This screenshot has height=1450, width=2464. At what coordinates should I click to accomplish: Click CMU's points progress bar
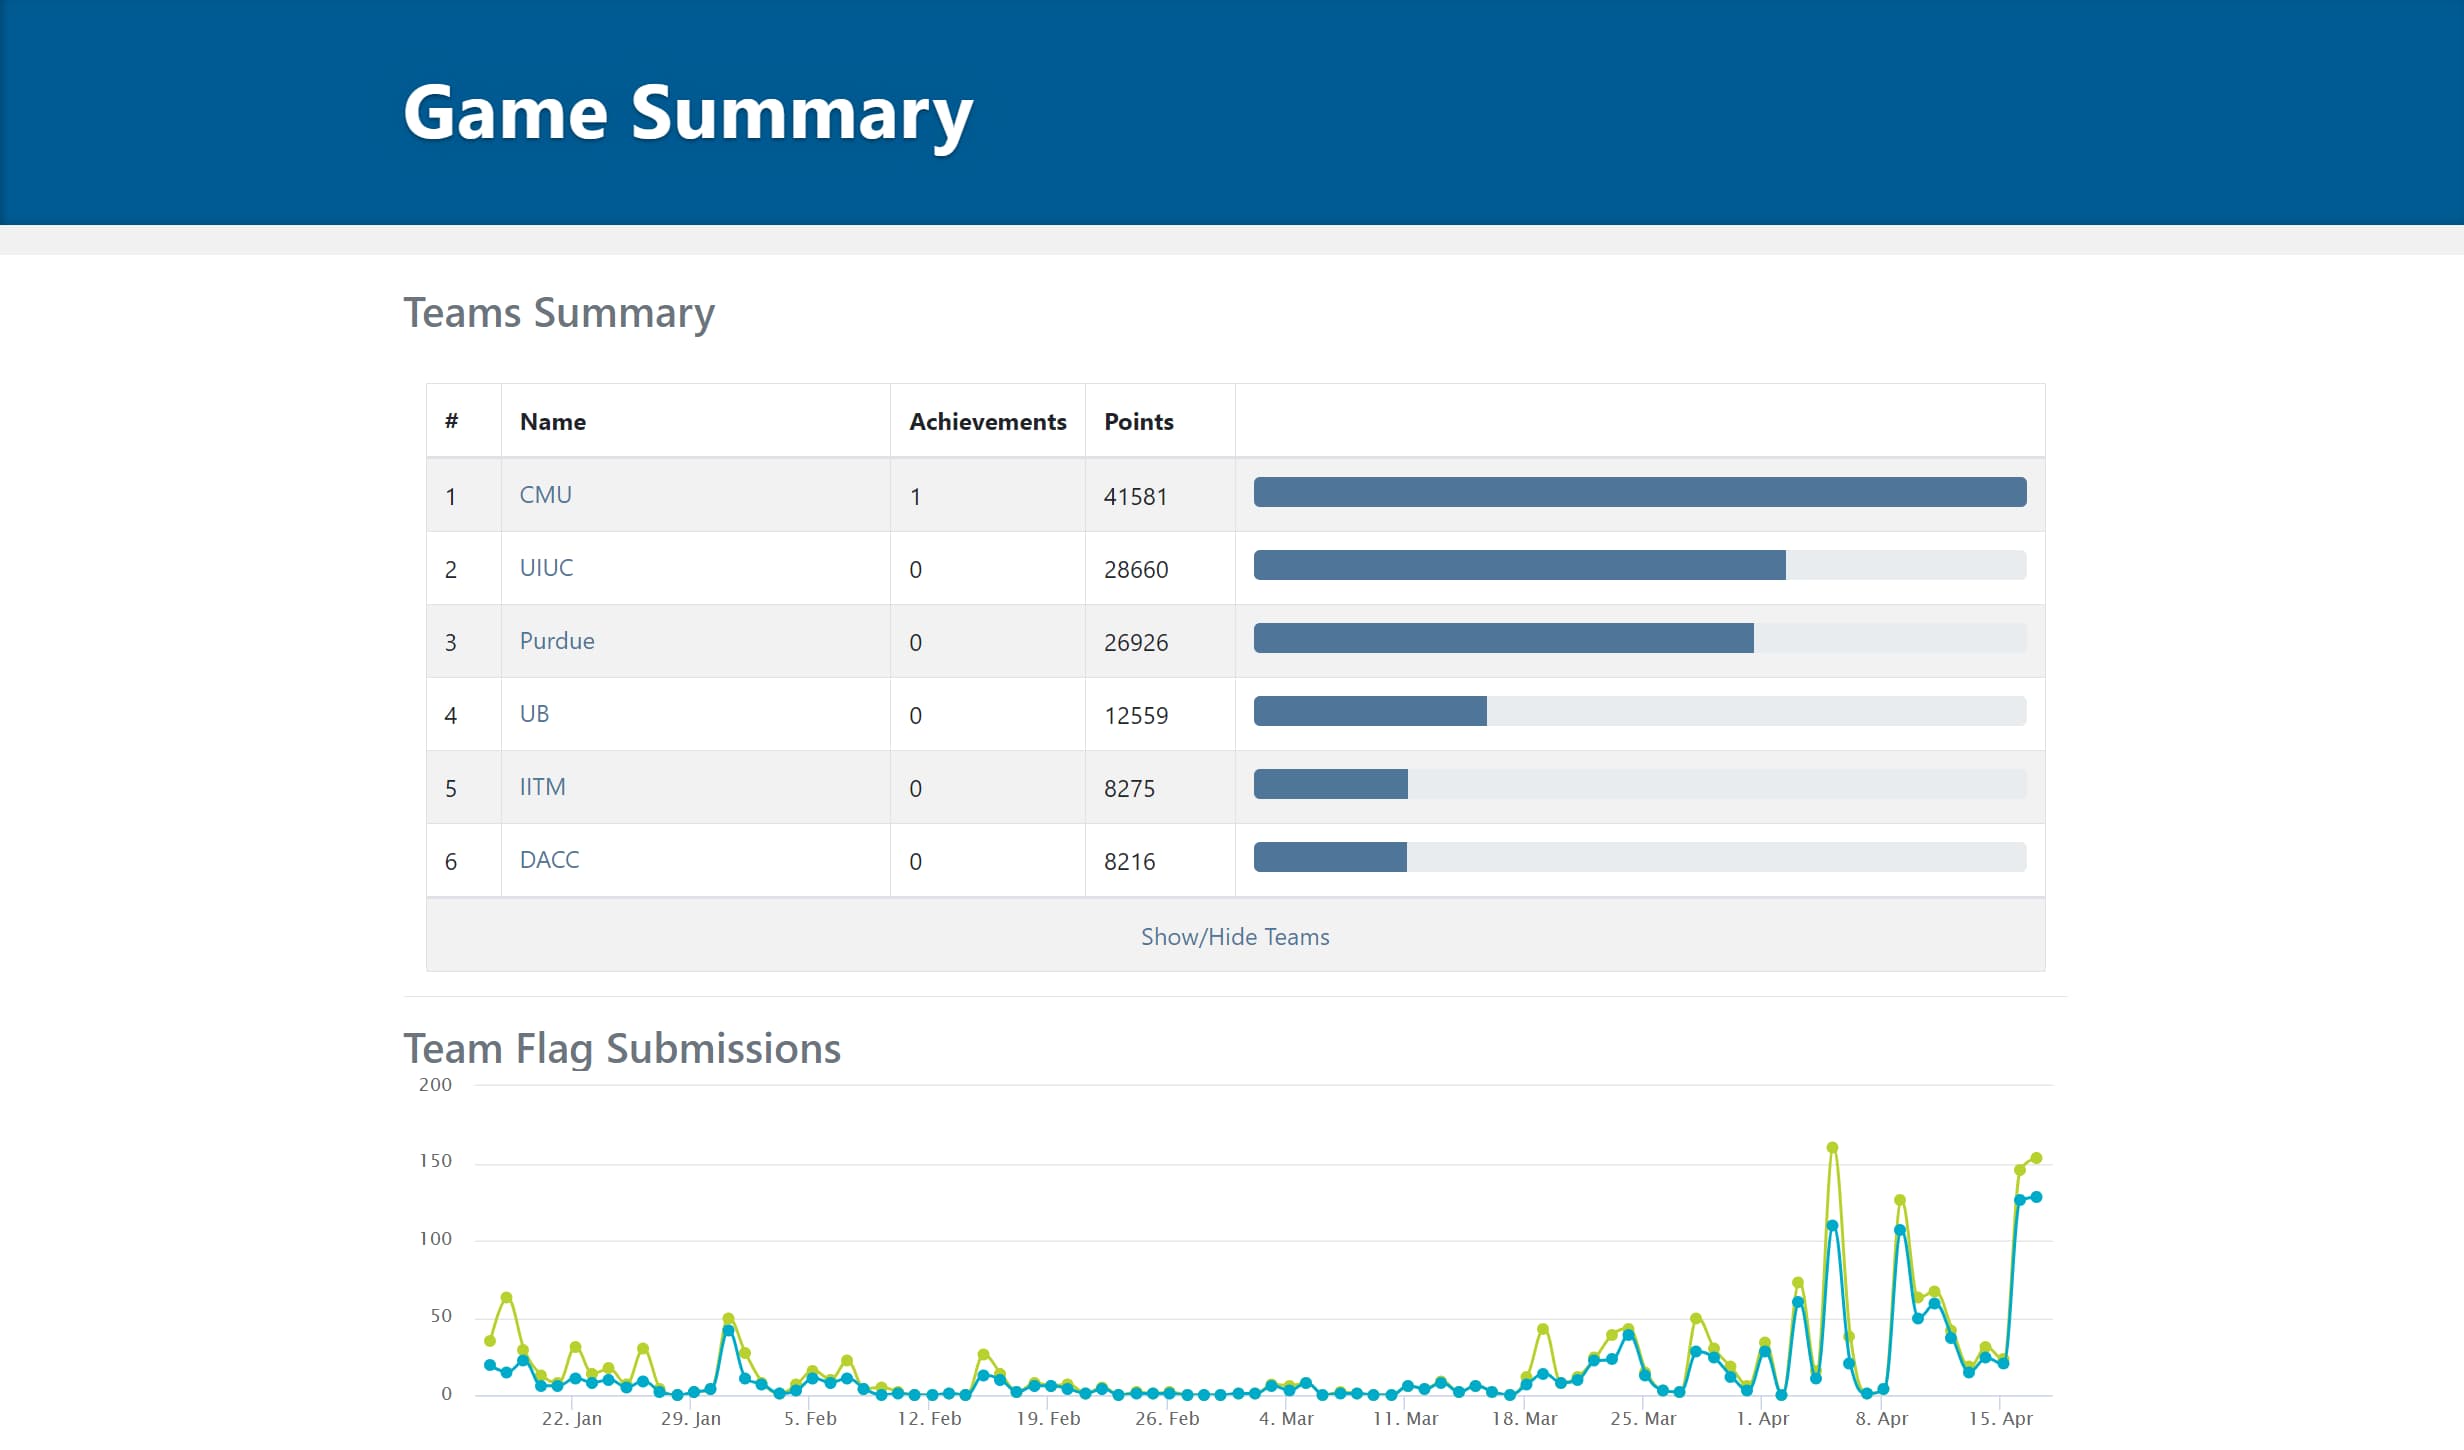1639,492
